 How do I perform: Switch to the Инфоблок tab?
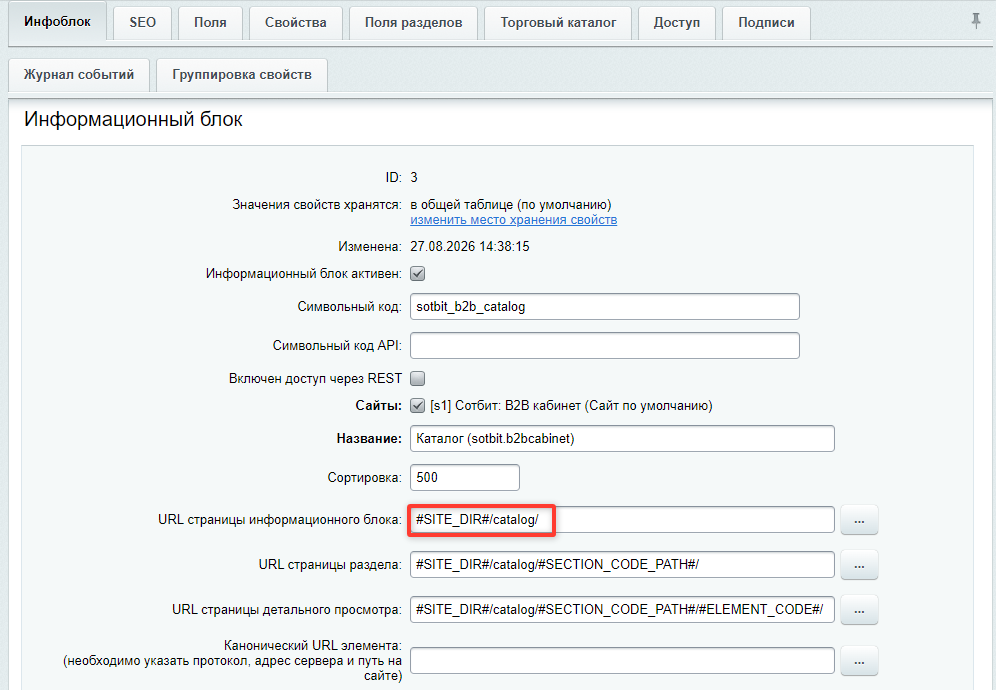[57, 22]
